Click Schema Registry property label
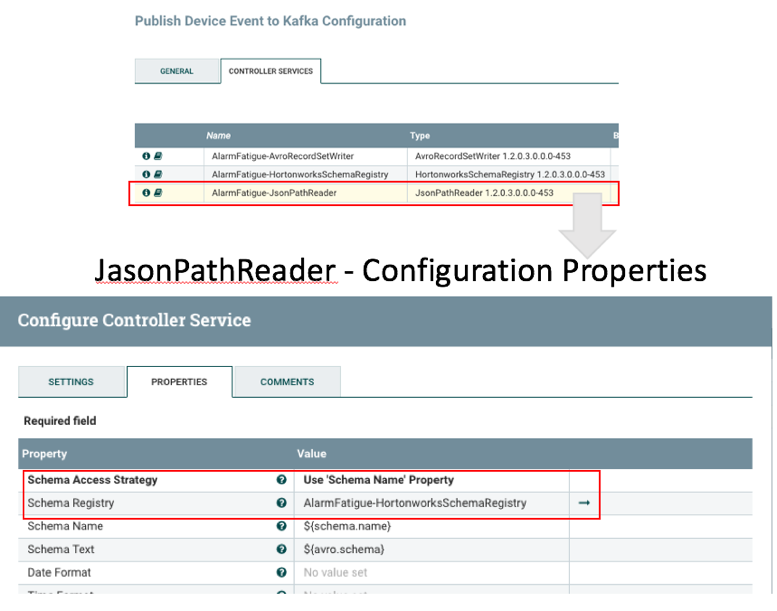Screen dimensions: 777x611 [x=71, y=503]
